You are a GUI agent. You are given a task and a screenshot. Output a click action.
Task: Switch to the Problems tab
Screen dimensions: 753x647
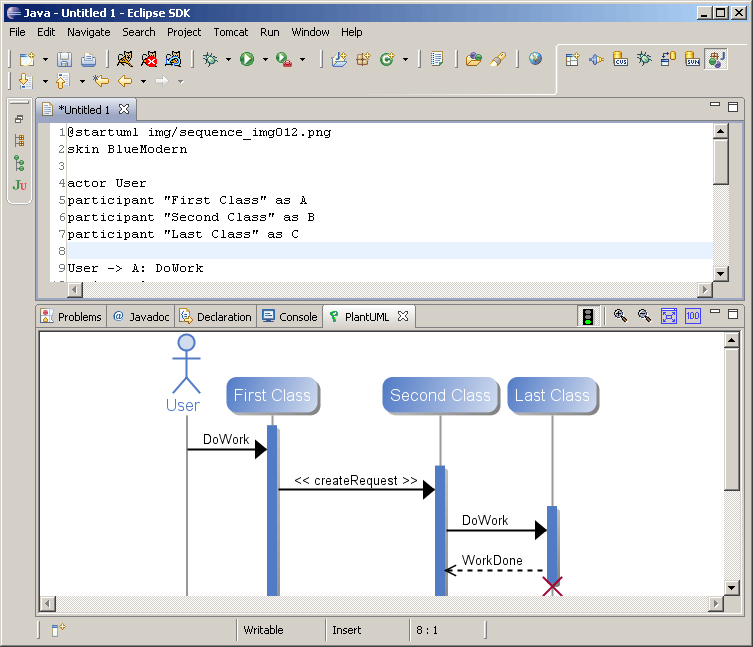point(72,317)
